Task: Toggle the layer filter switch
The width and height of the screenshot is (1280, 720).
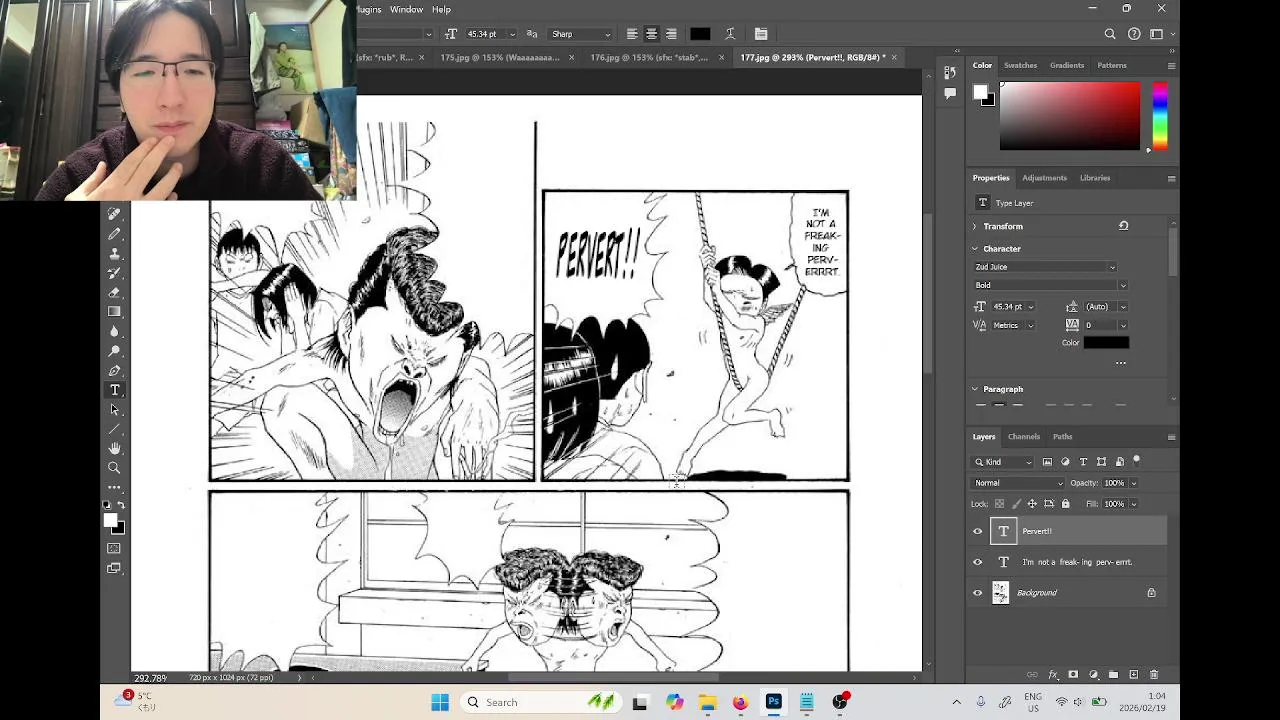Action: point(1136,461)
